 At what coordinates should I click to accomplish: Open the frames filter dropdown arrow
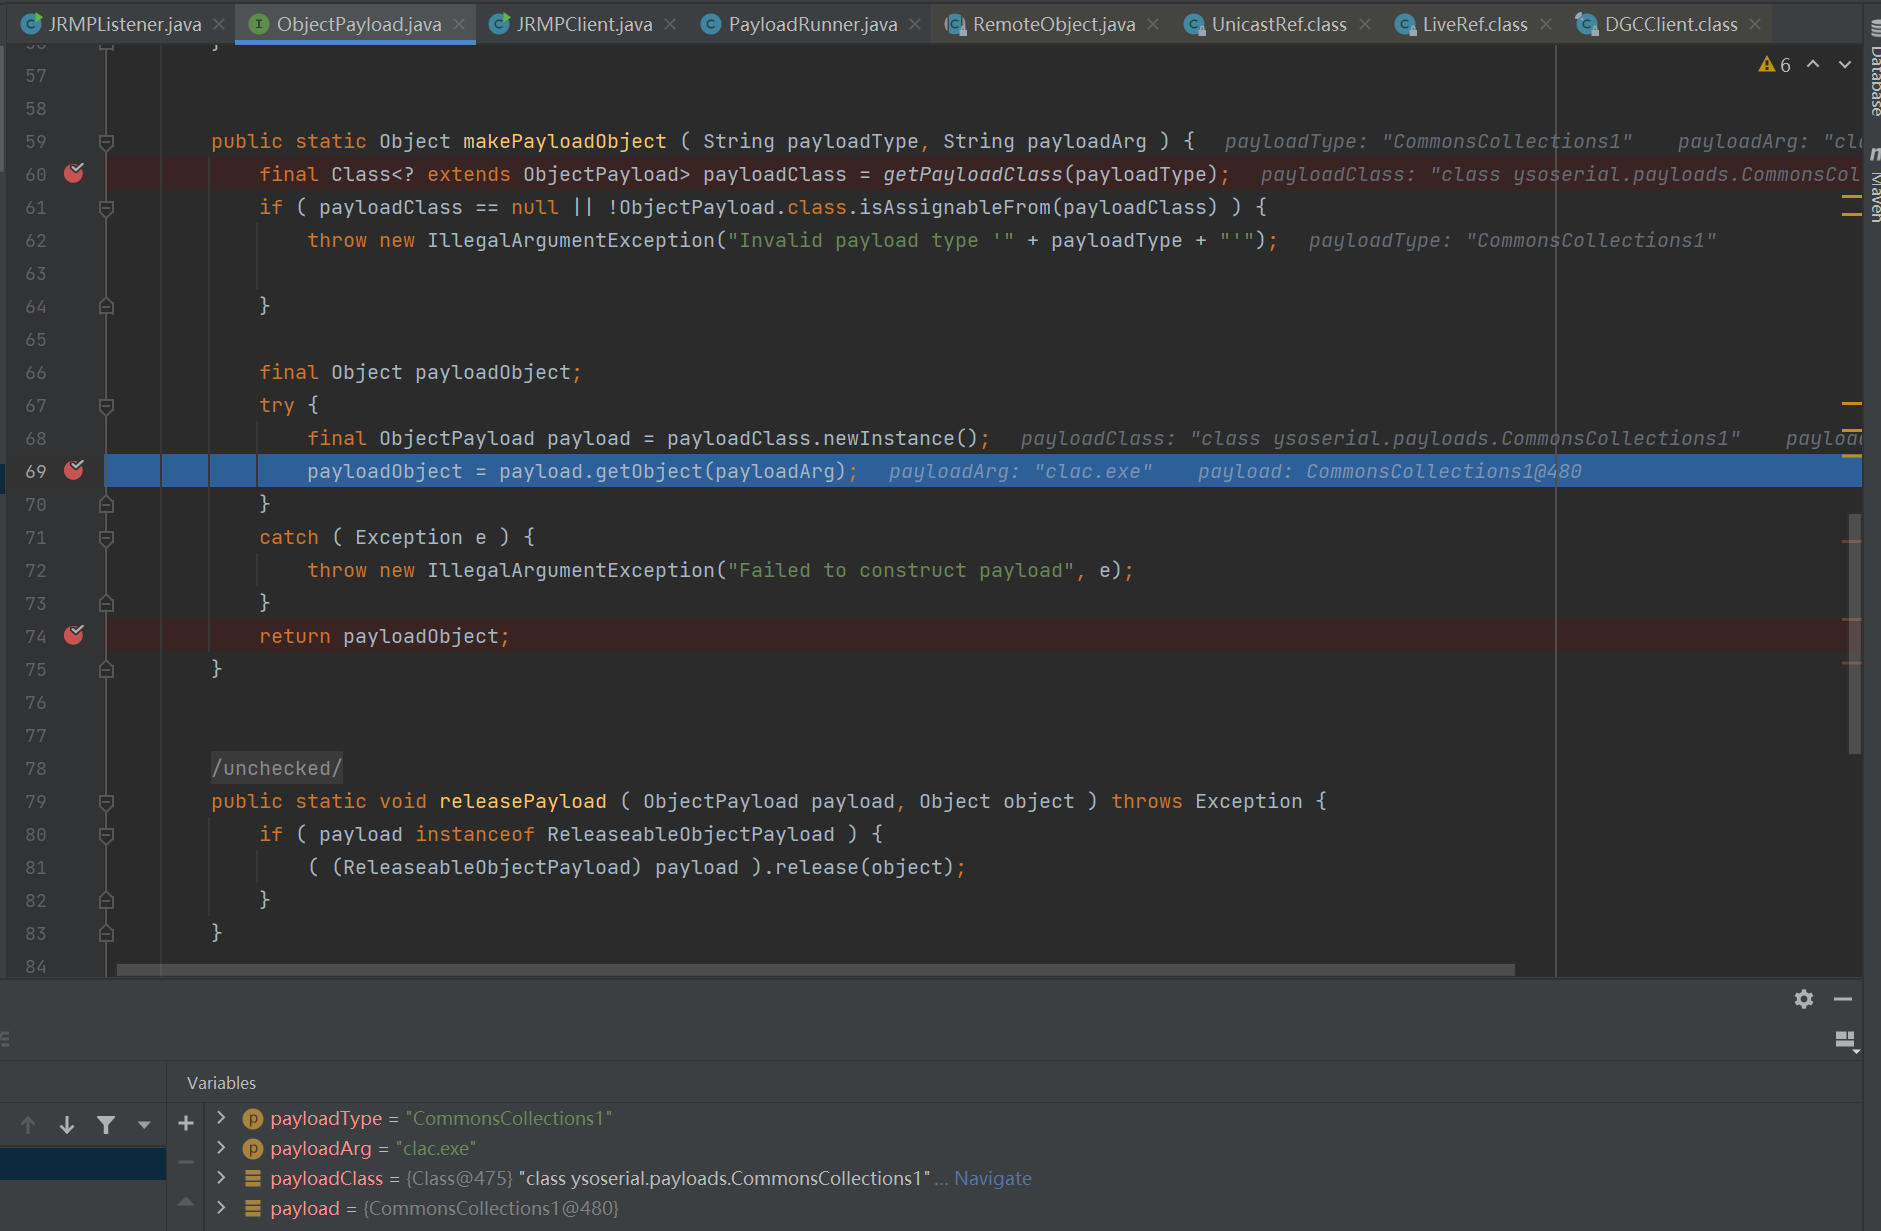[144, 1125]
